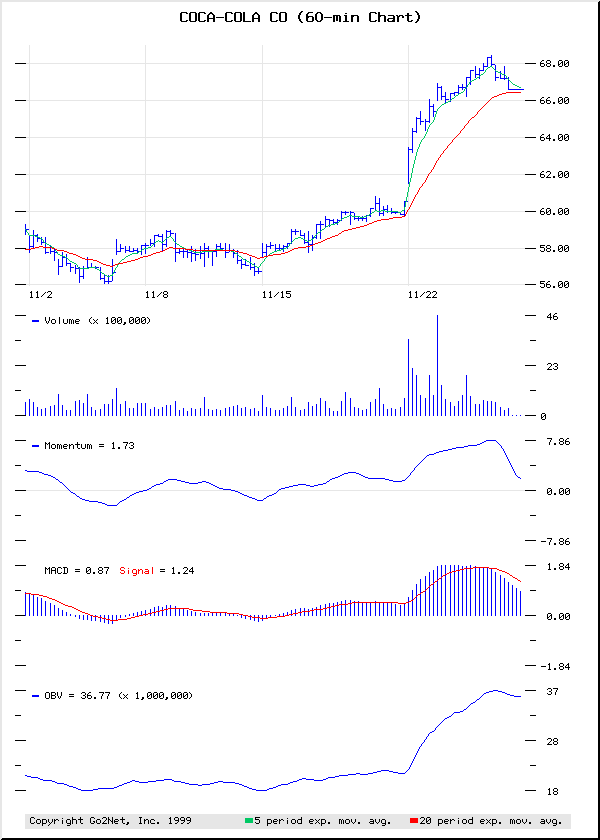Viewport: 600px width, 840px height.
Task: Click the Volume (x 100,000) legend label
Action: click(x=98, y=321)
